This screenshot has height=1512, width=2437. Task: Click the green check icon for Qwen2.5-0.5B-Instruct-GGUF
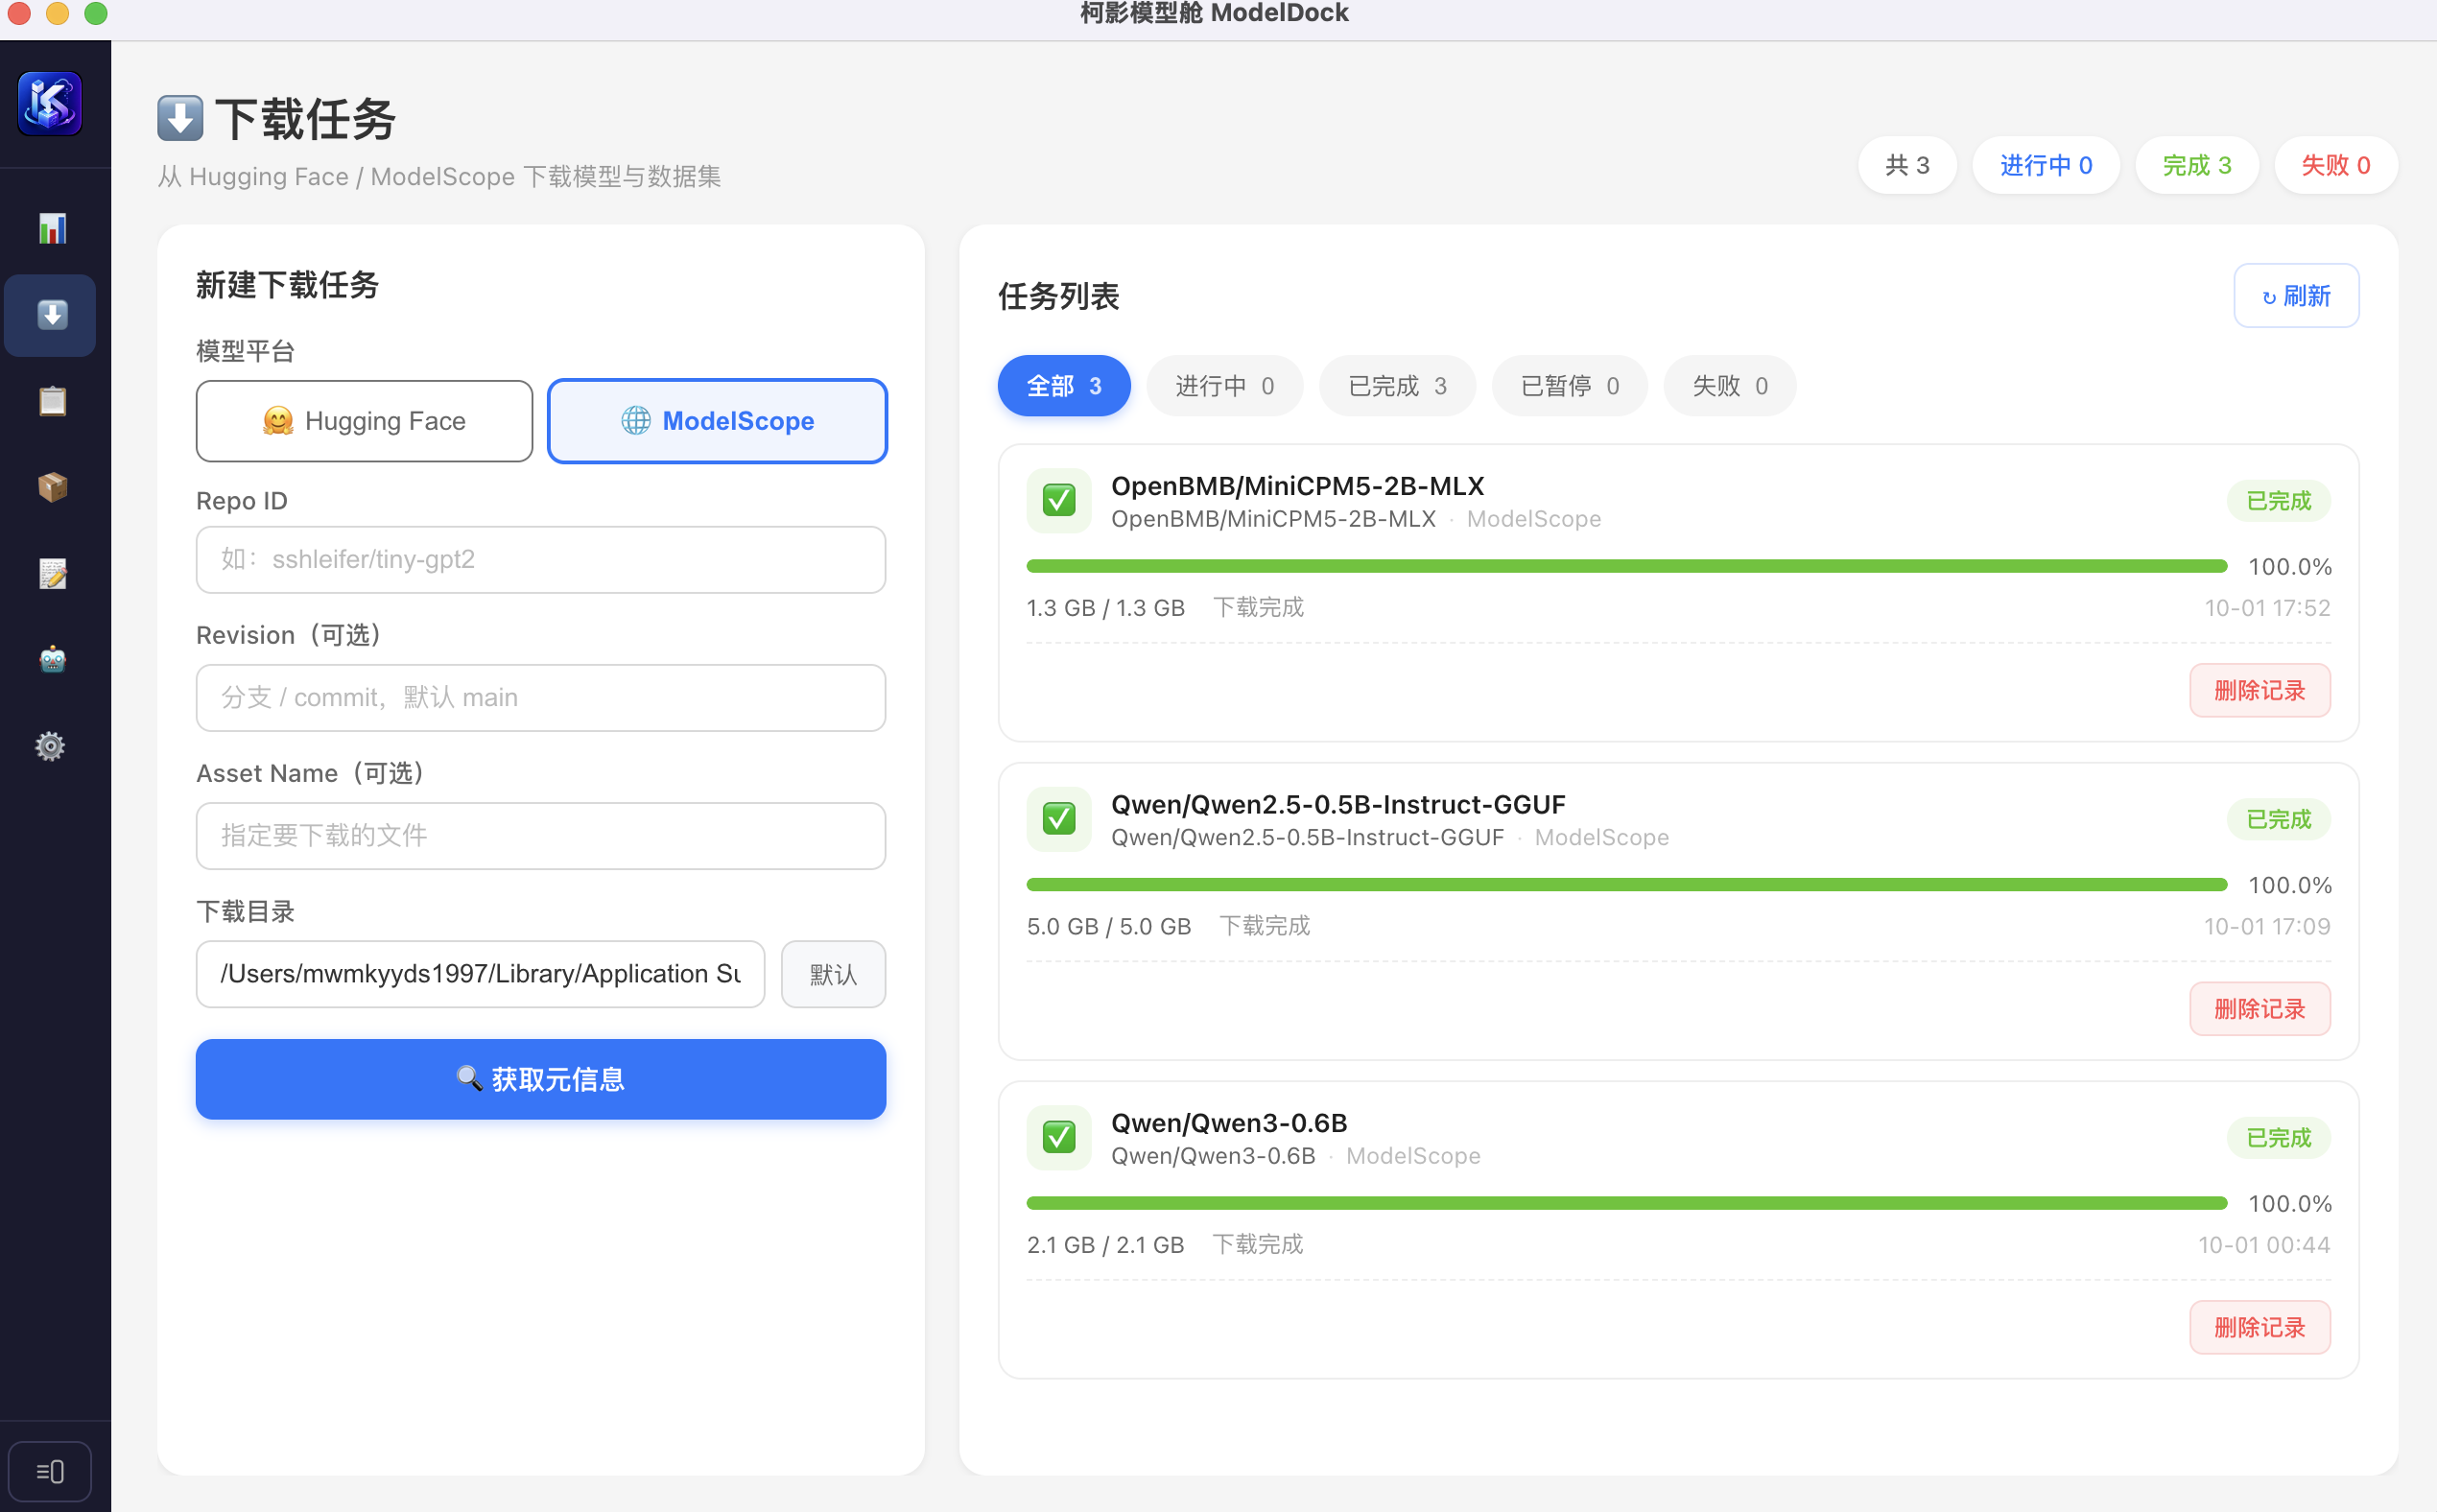(1058, 819)
